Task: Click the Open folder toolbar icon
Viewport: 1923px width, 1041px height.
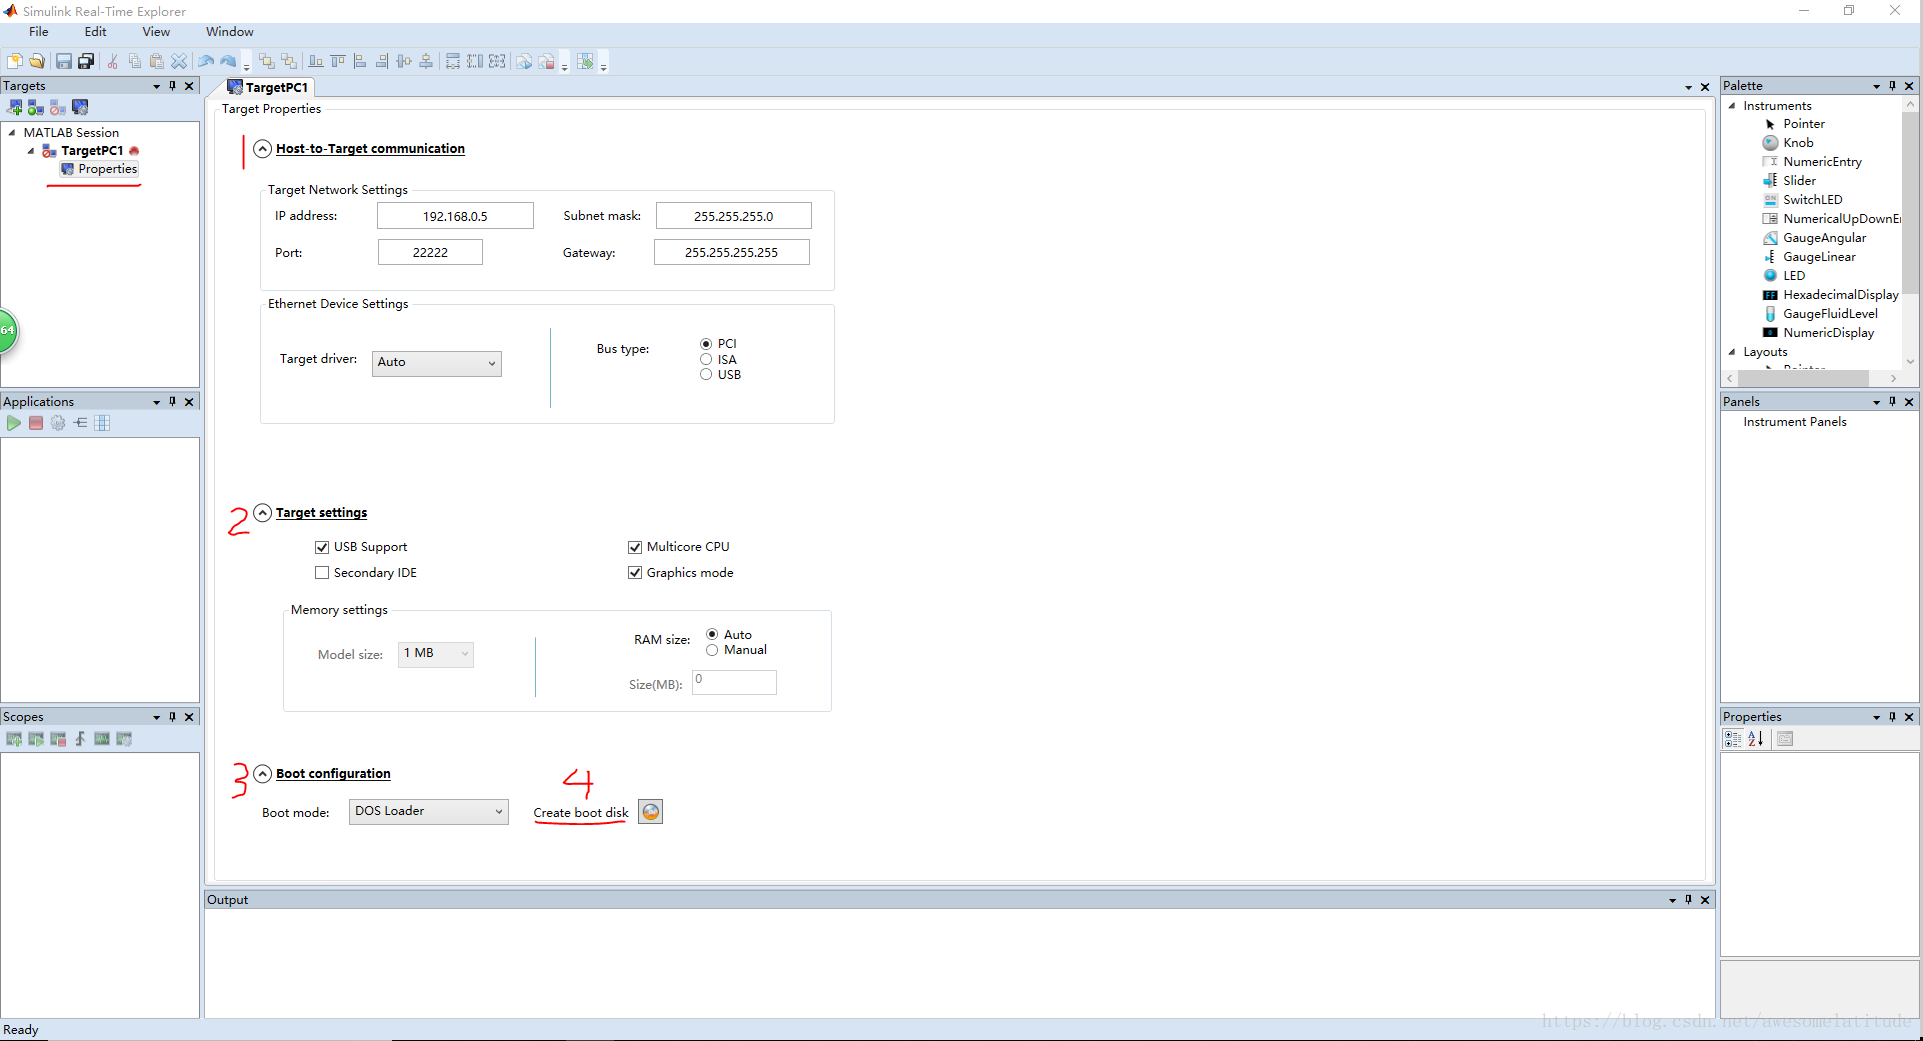Action: (37, 61)
